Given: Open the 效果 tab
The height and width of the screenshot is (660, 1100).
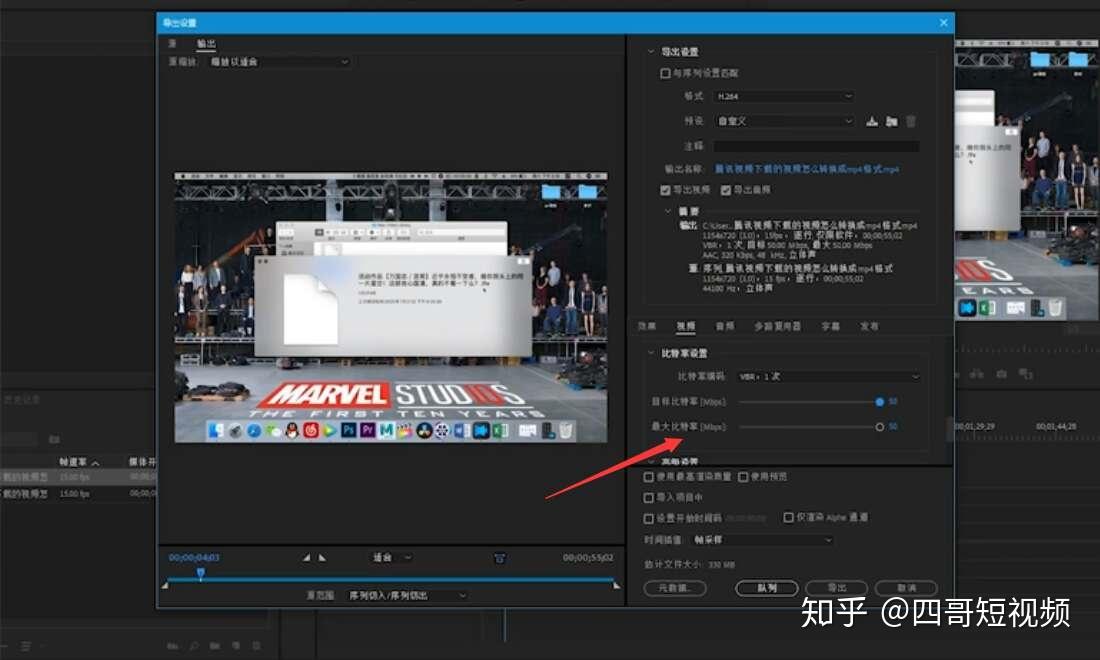Looking at the screenshot, I should click(x=647, y=326).
